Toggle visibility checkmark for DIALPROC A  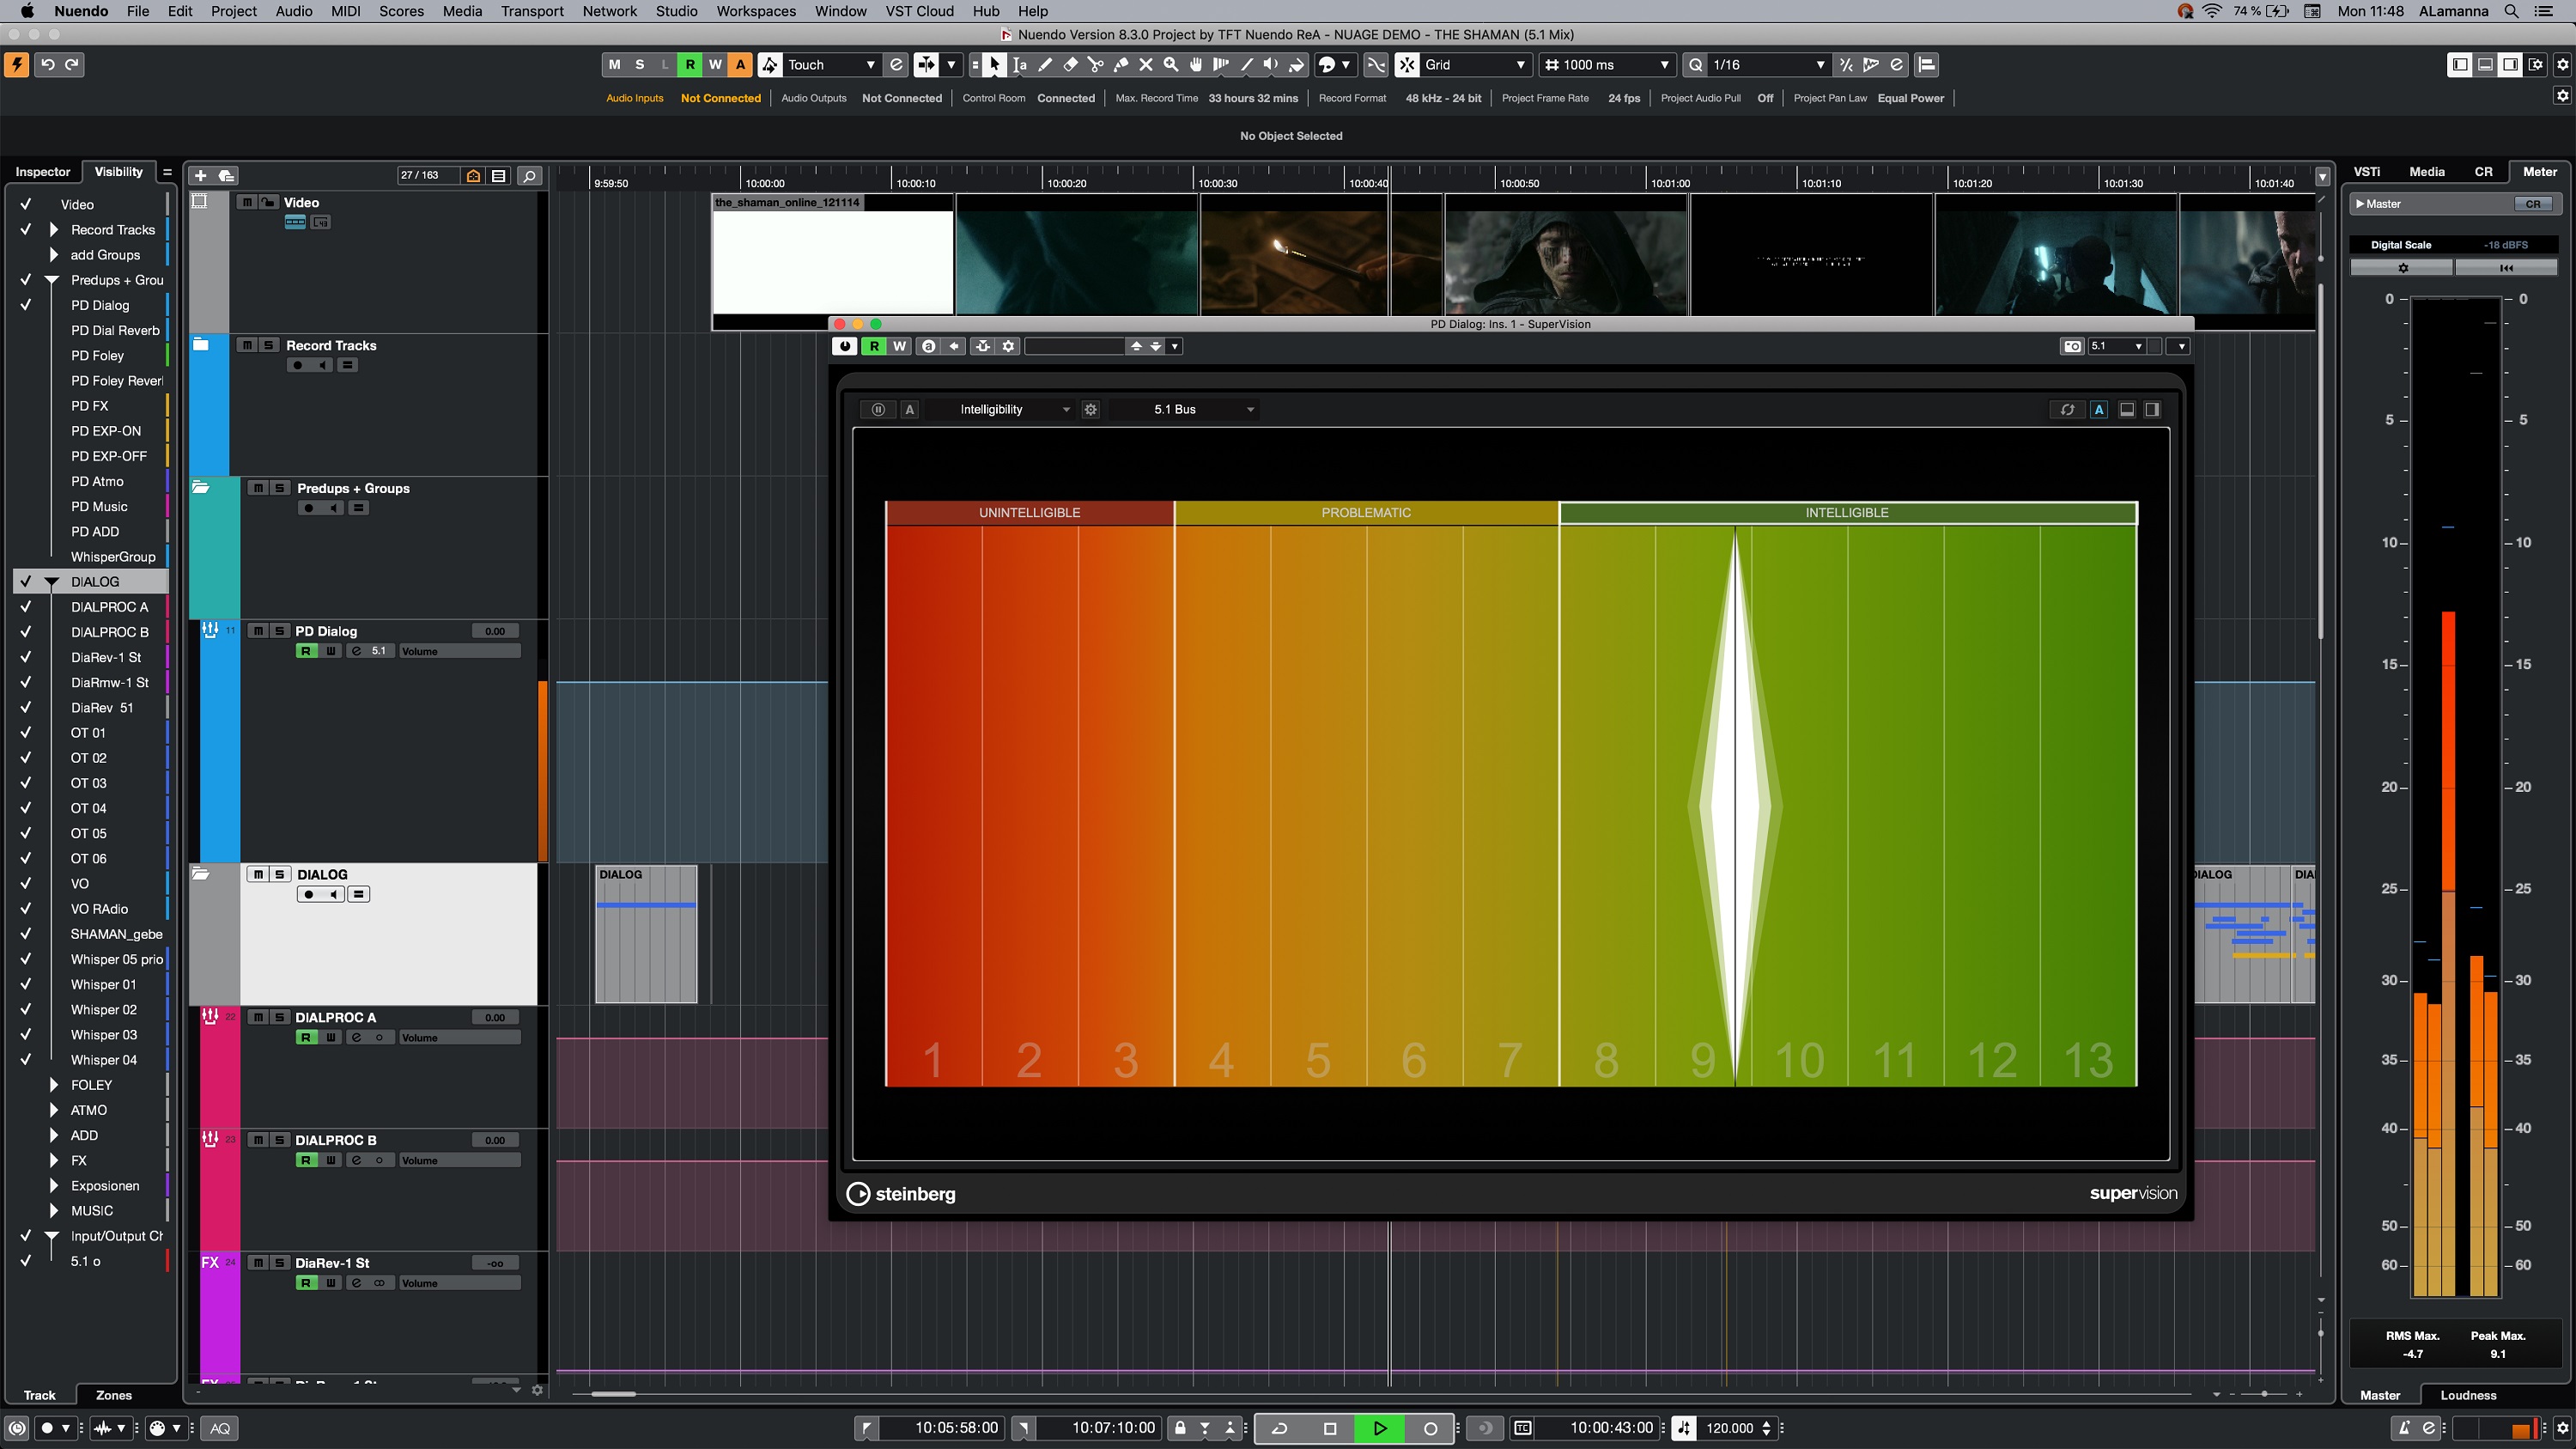(26, 607)
